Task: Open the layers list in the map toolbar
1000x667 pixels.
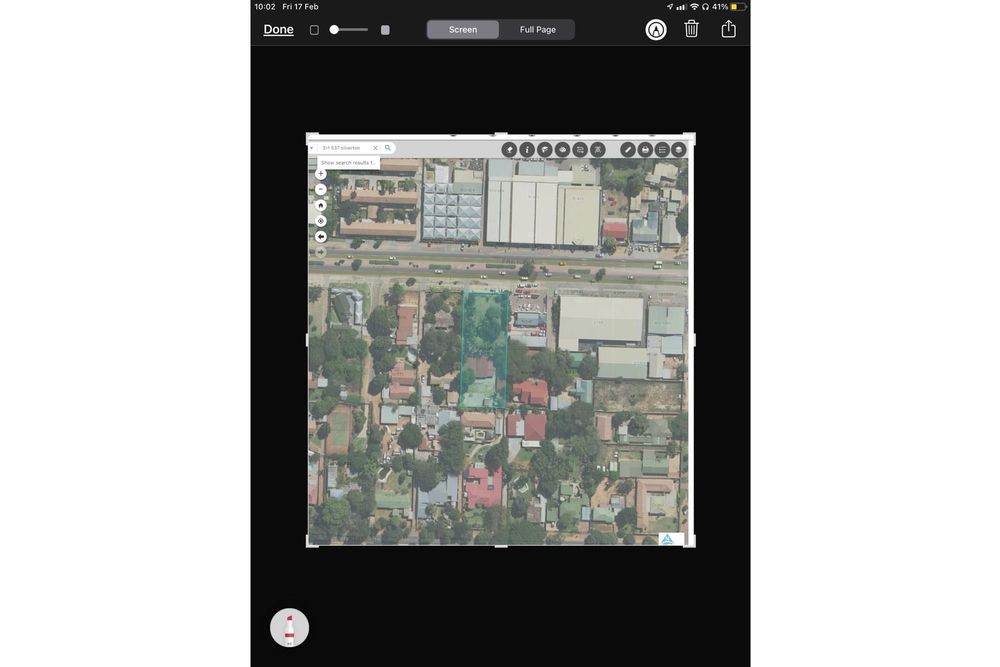Action: click(662, 150)
